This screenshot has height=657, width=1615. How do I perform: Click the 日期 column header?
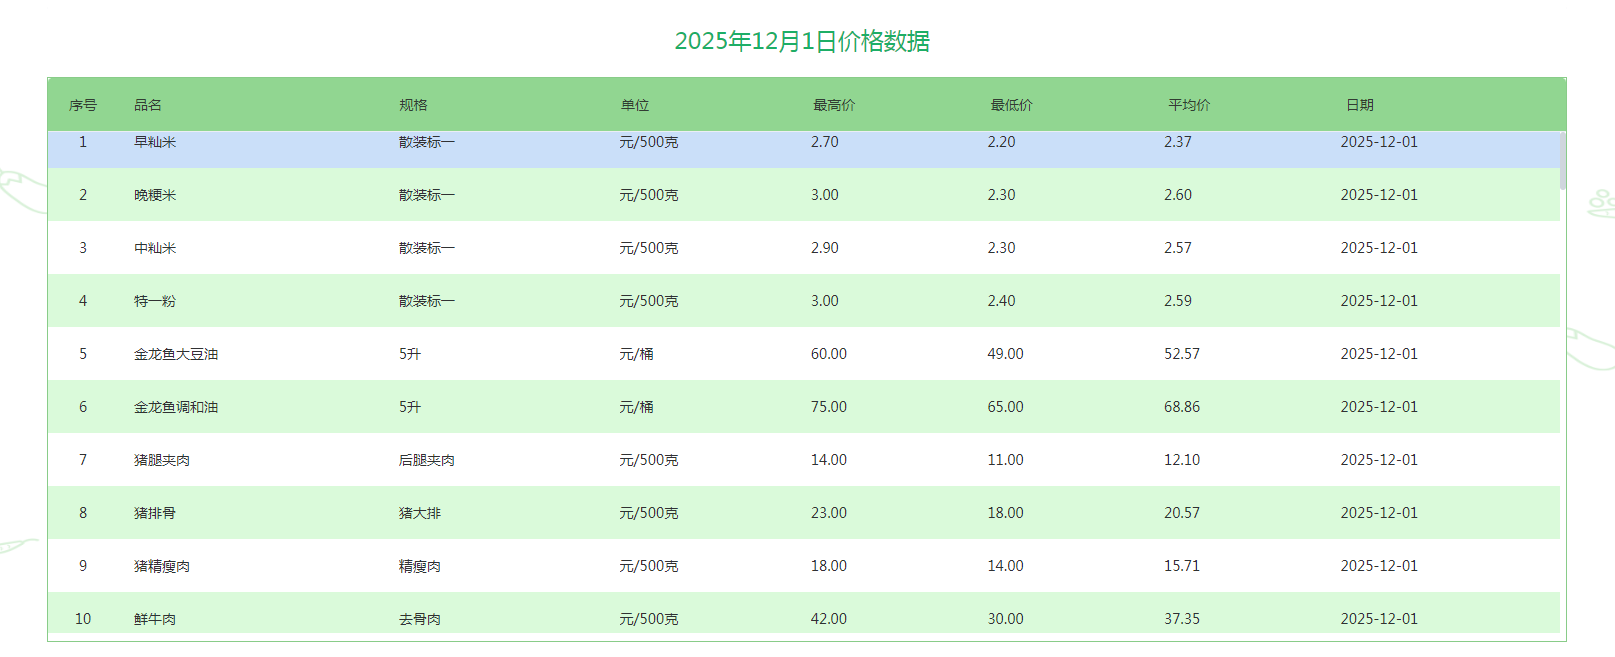[x=1359, y=105]
